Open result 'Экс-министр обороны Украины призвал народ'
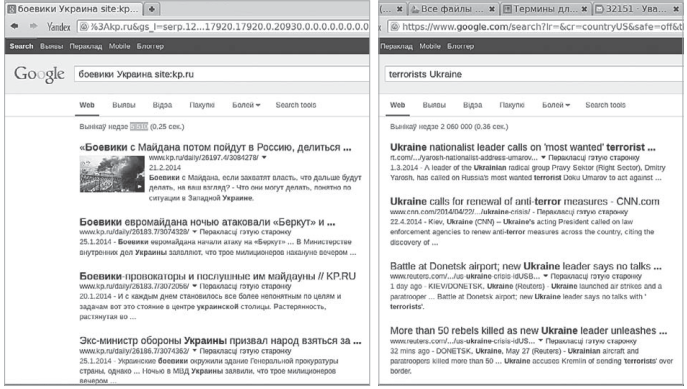The image size is (687, 389). point(220,341)
